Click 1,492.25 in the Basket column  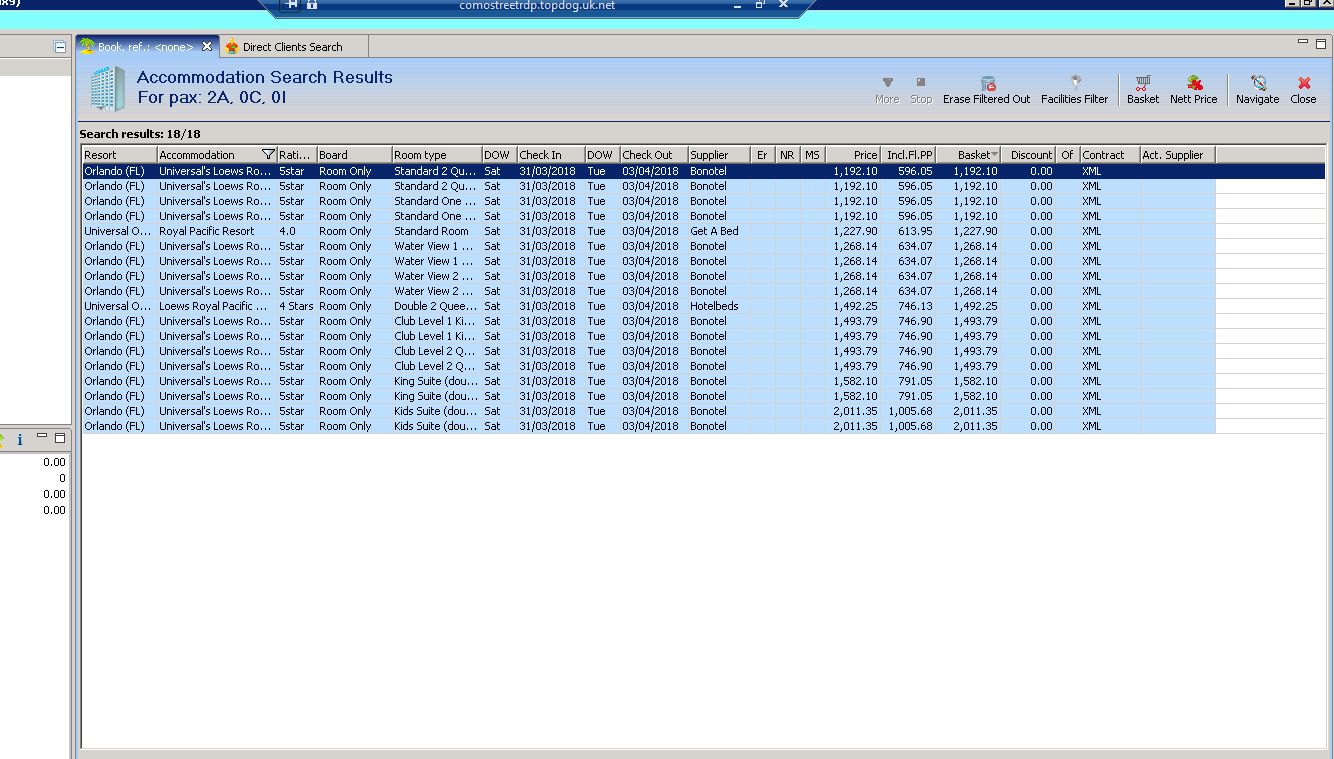968,306
